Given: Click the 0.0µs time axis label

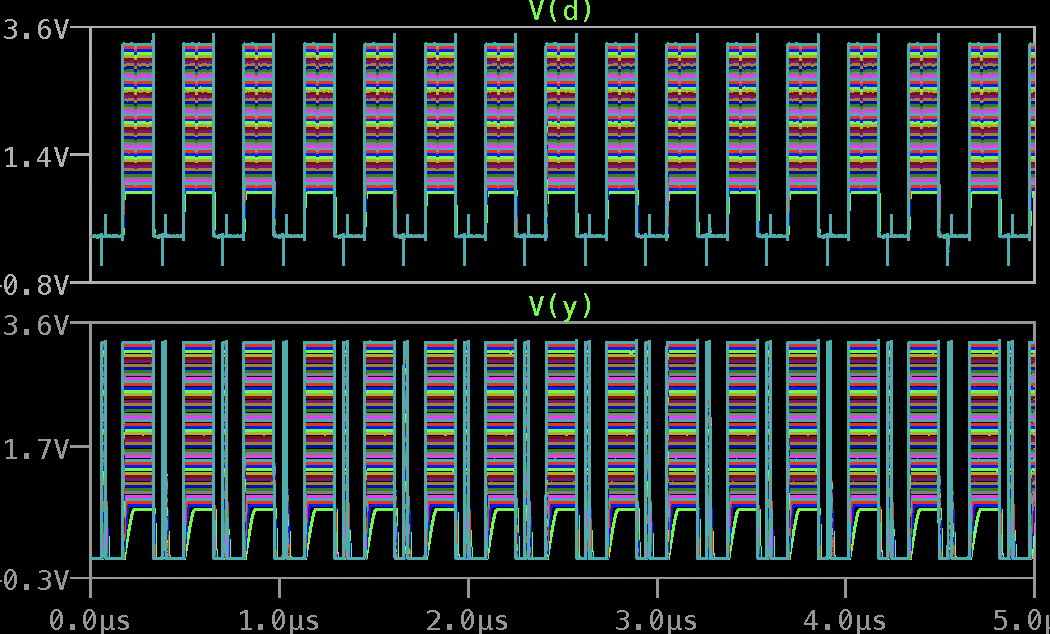Looking at the screenshot, I should 88,618.
